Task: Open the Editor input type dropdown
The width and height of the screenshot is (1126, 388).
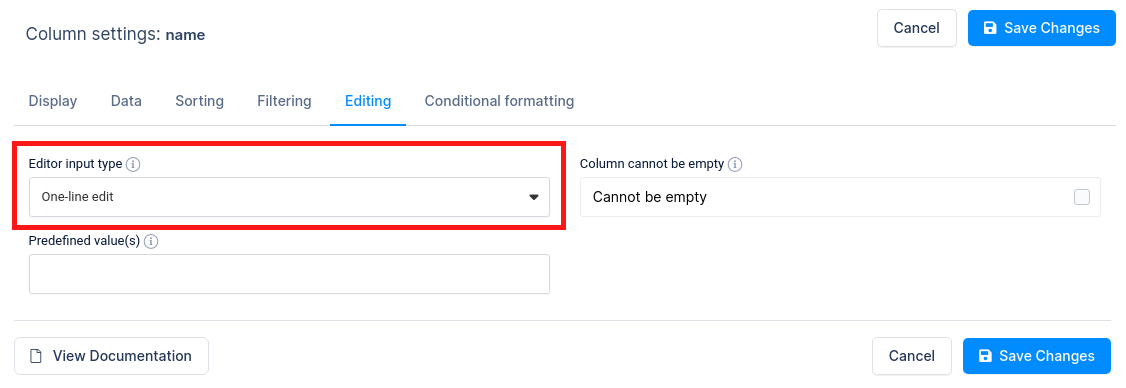Action: [289, 197]
